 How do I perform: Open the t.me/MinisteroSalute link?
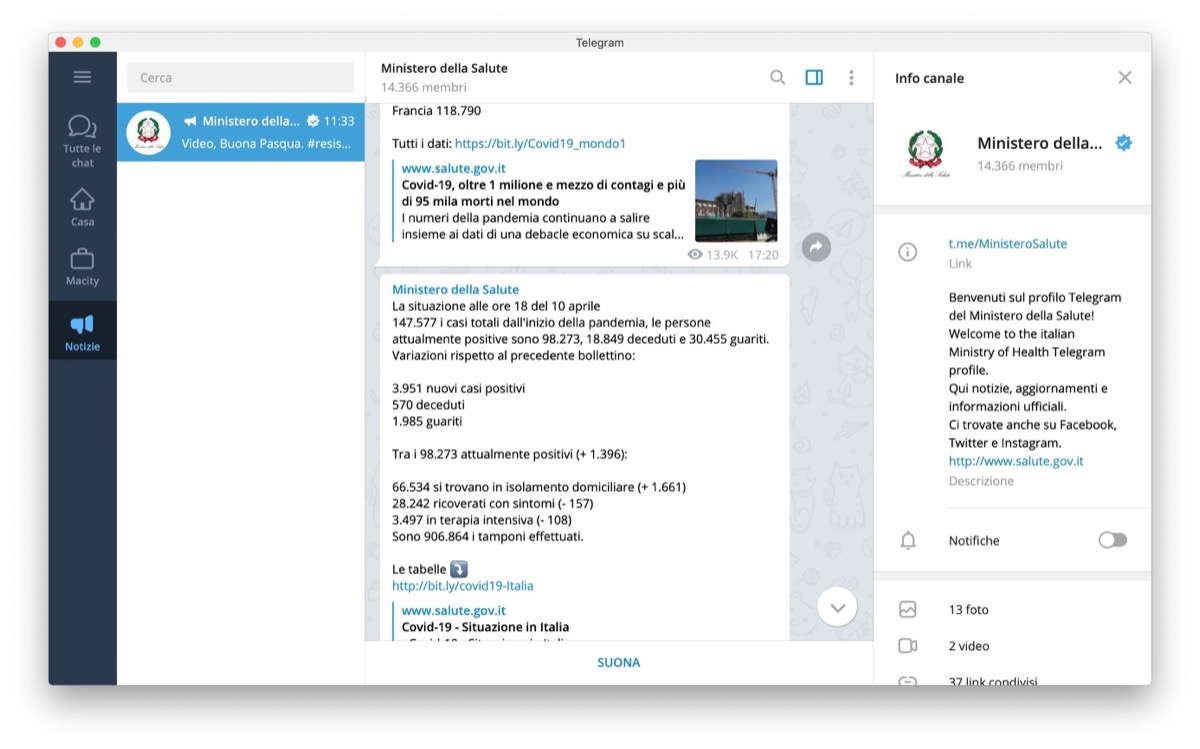pos(1007,244)
